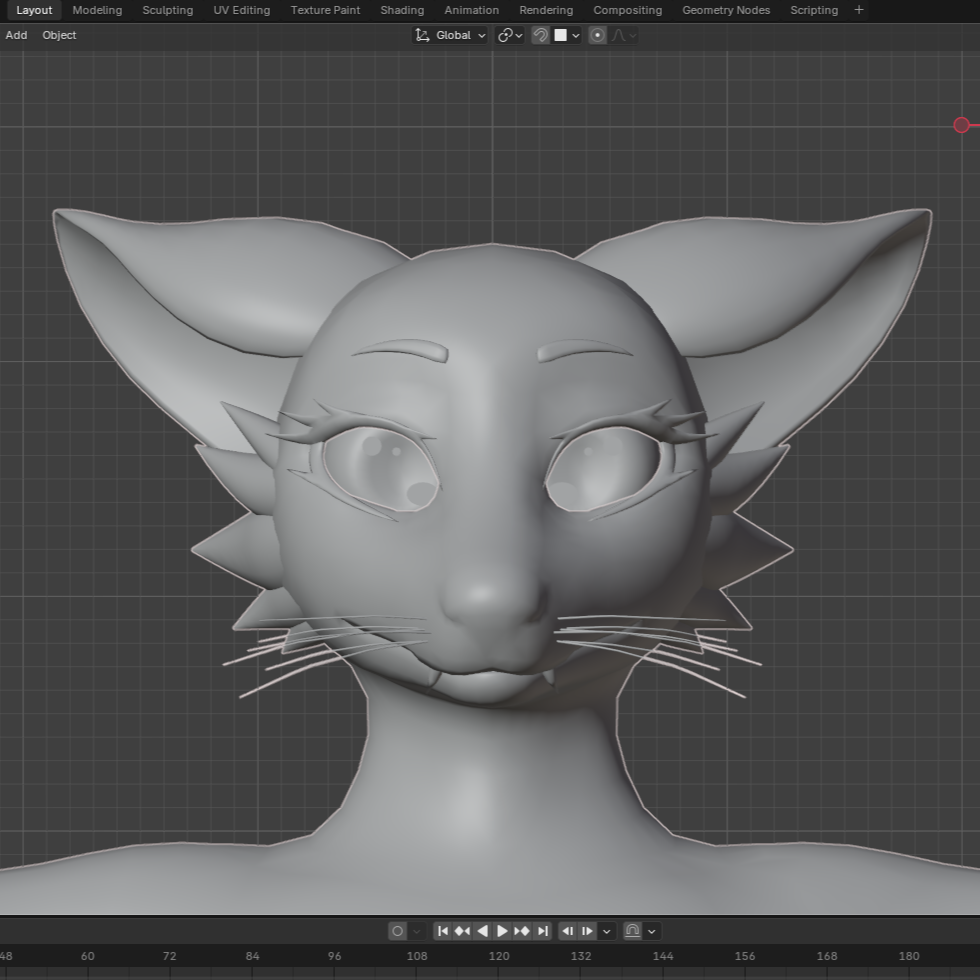Go to the Animation workspace tab
980x980 pixels.
pyautogui.click(x=472, y=10)
